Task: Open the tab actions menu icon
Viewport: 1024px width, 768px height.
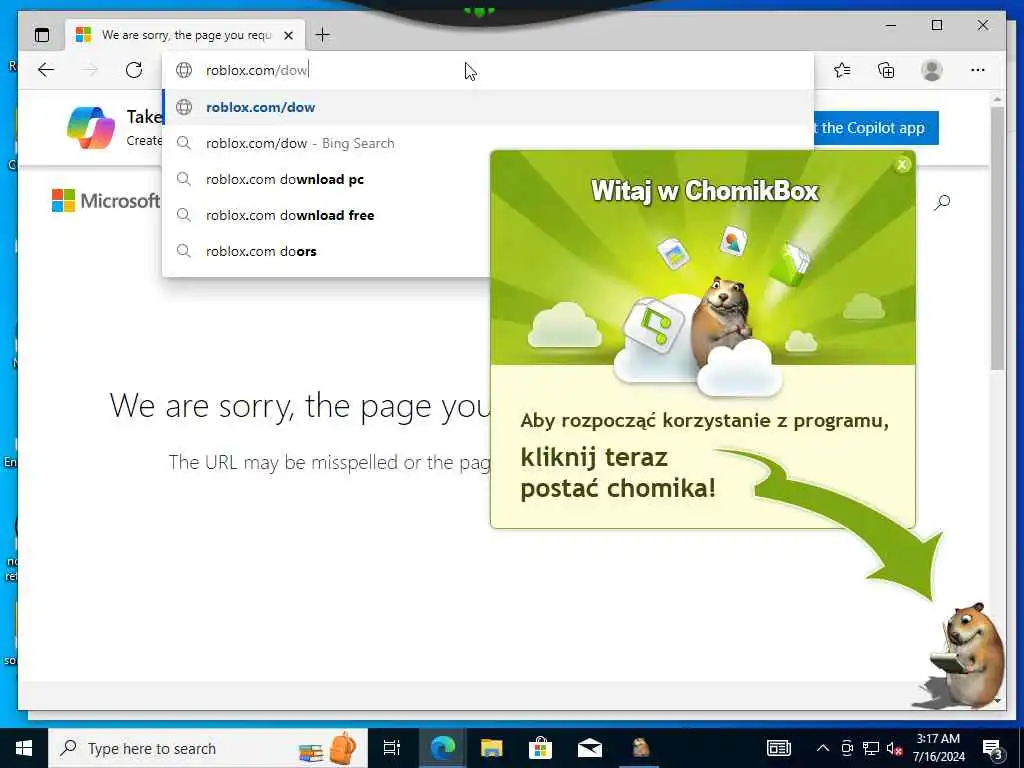Action: point(42,35)
